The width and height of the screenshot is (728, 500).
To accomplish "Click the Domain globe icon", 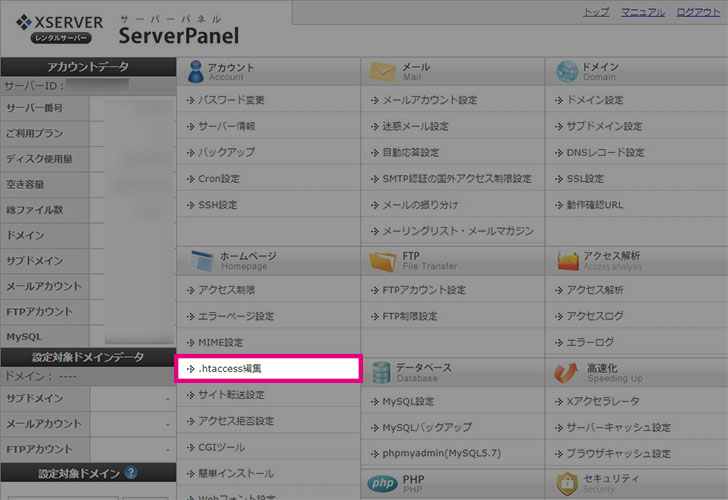I will click(x=566, y=72).
